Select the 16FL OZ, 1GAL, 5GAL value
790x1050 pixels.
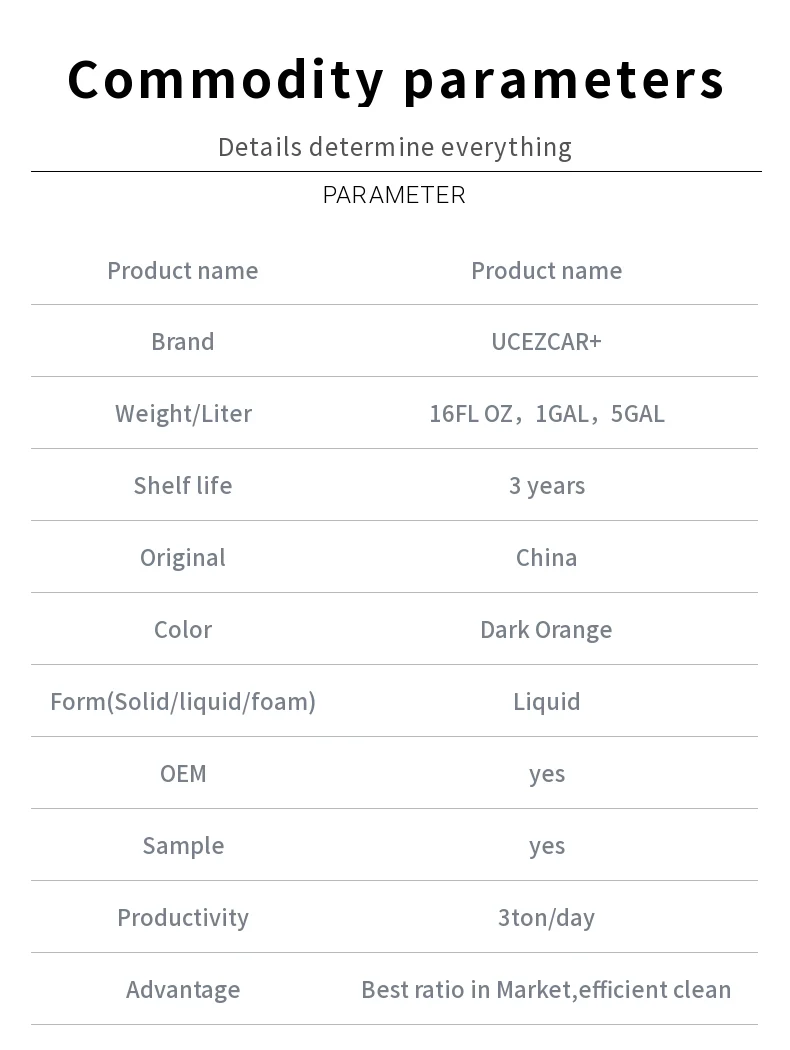(546, 414)
